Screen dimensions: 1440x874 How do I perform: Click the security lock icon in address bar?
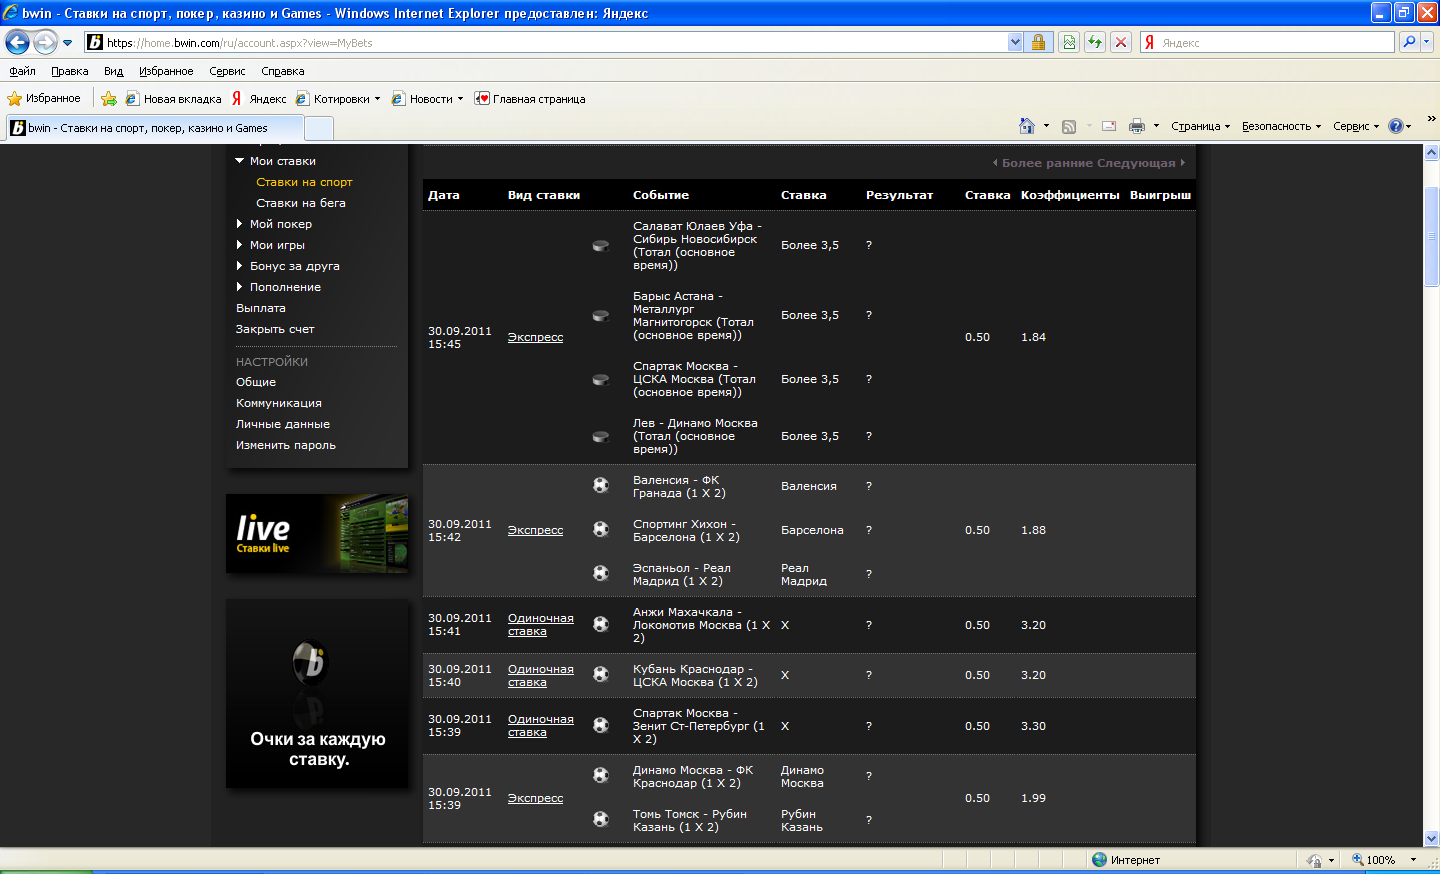[x=1038, y=42]
